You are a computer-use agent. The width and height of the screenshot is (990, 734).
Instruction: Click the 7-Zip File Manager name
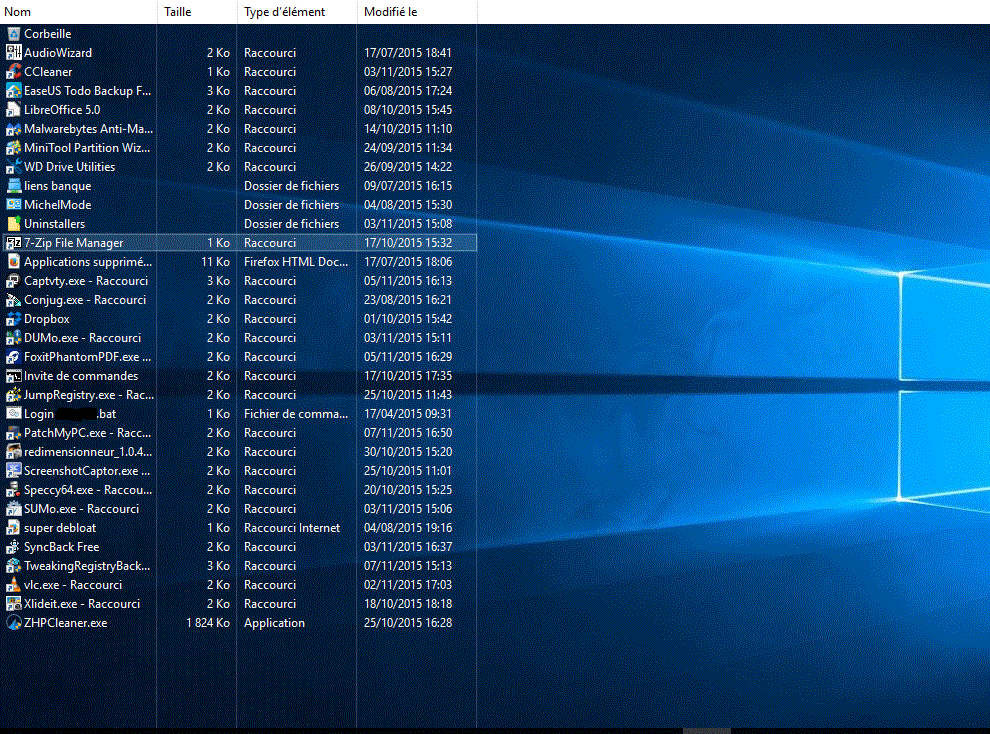click(x=74, y=243)
